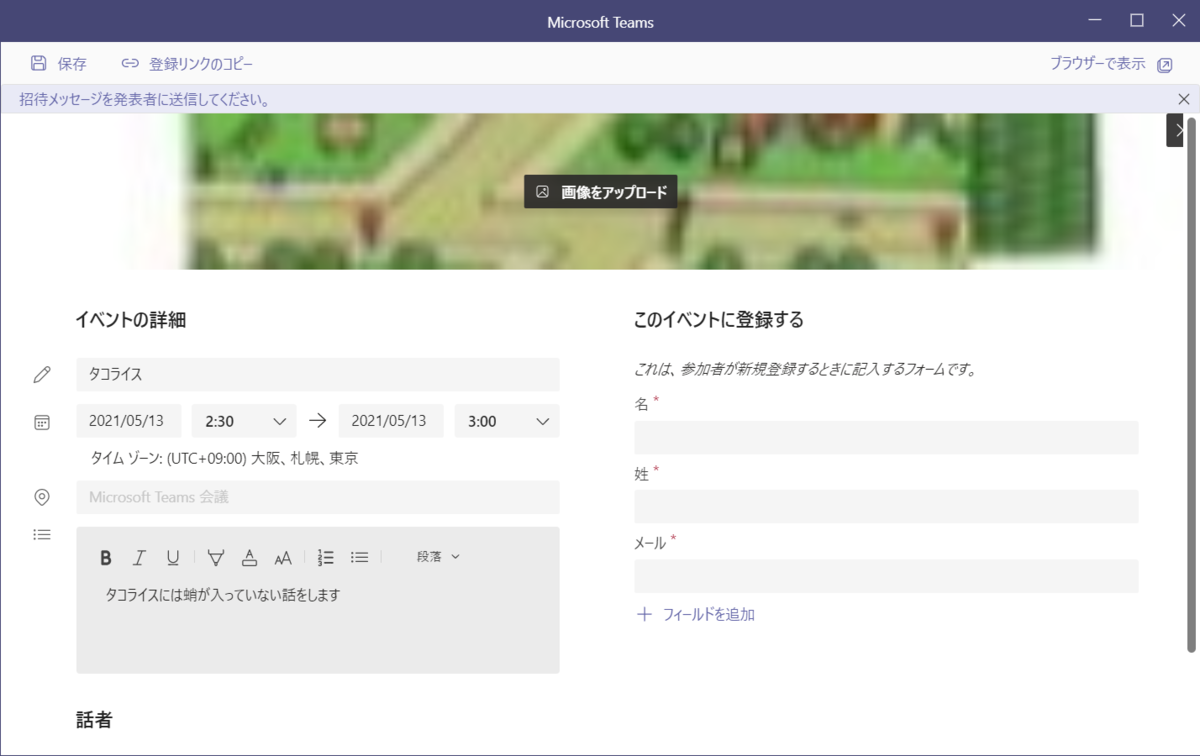The height and width of the screenshot is (756, 1200).
Task: Open the end time 3:00 dropdown
Action: (507, 421)
